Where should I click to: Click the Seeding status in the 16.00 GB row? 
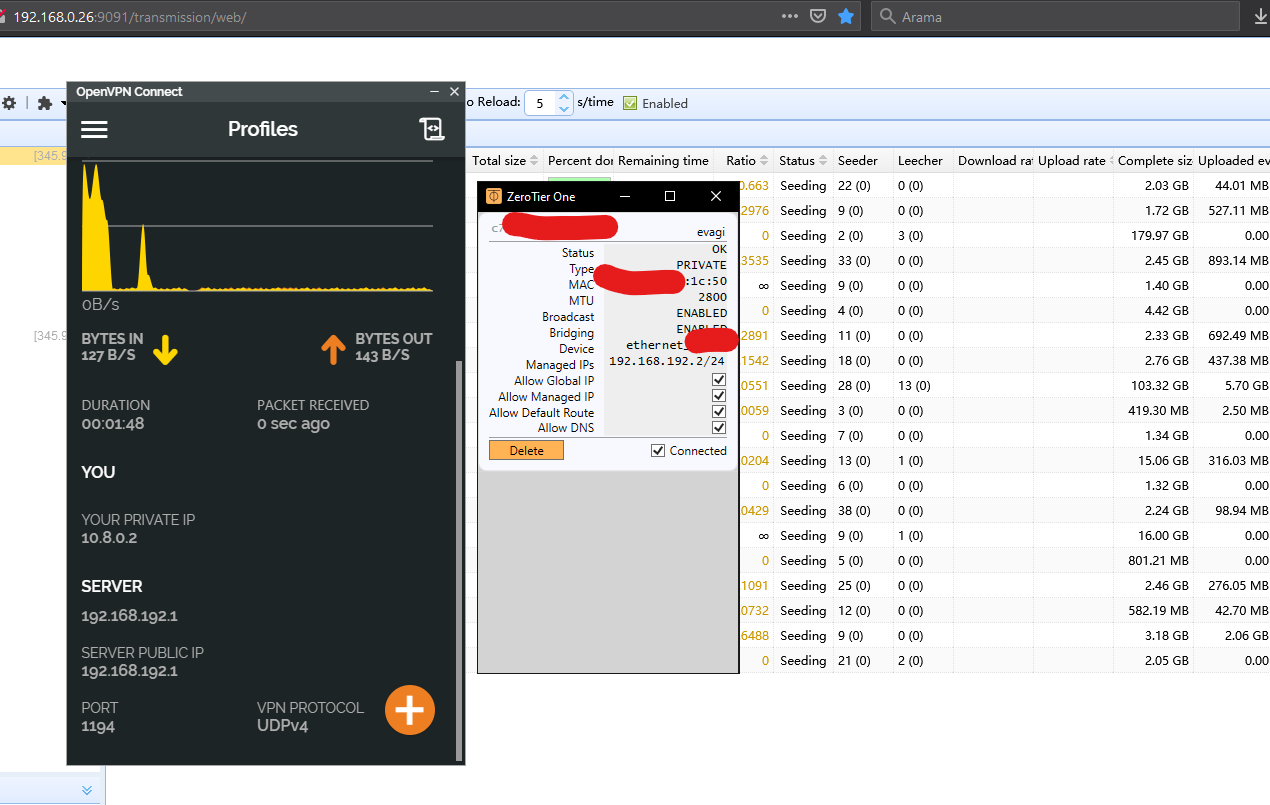click(803, 536)
